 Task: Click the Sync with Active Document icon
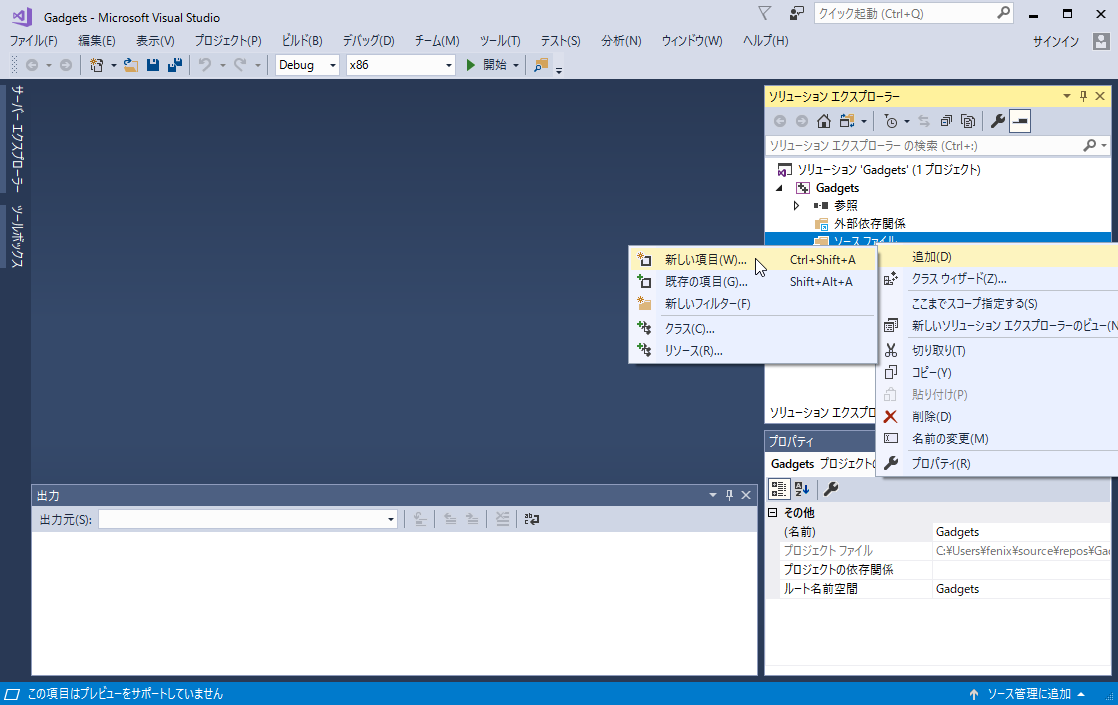click(924, 121)
